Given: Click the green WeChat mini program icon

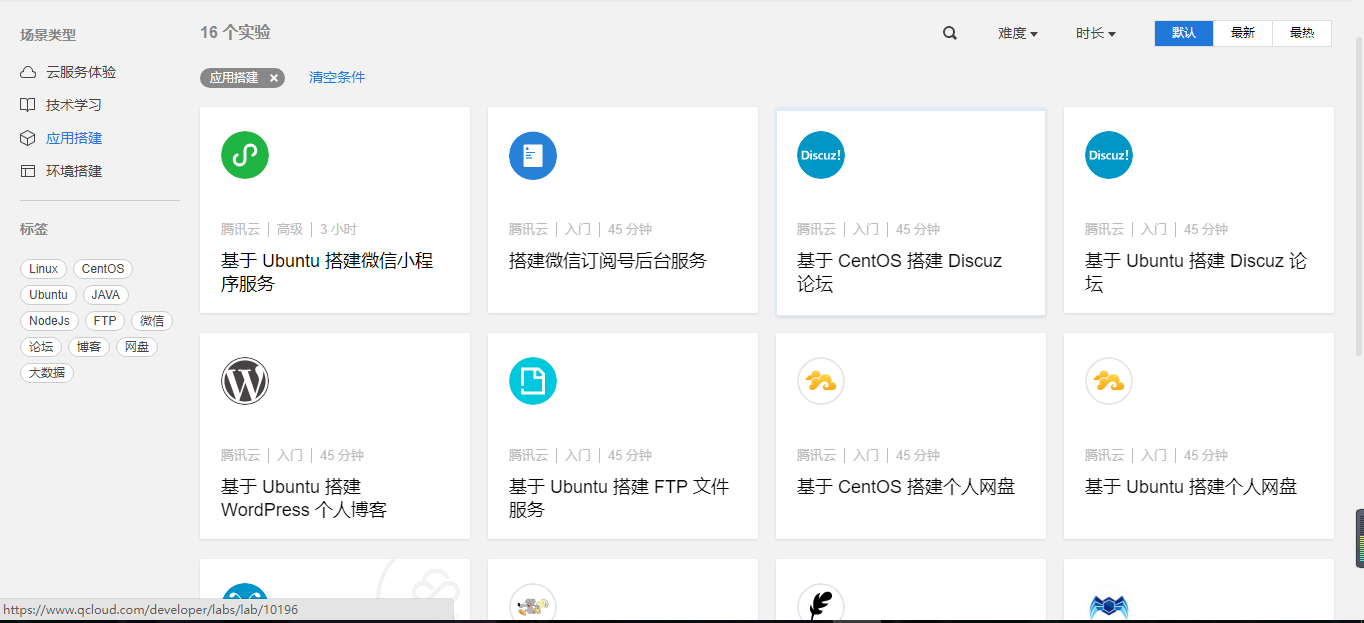Looking at the screenshot, I should point(245,155).
